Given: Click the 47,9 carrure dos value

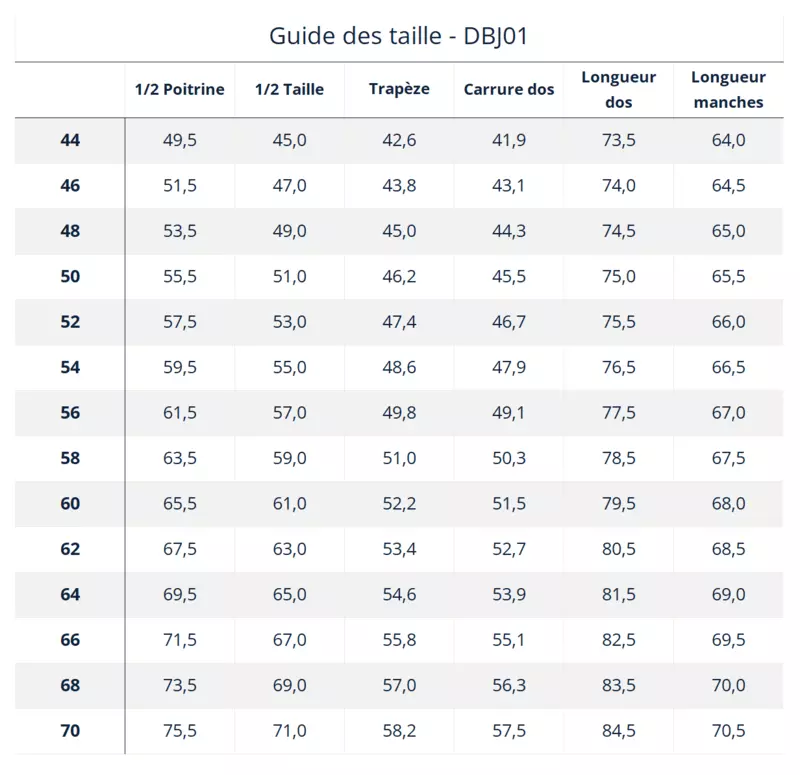Looking at the screenshot, I should (509, 367).
